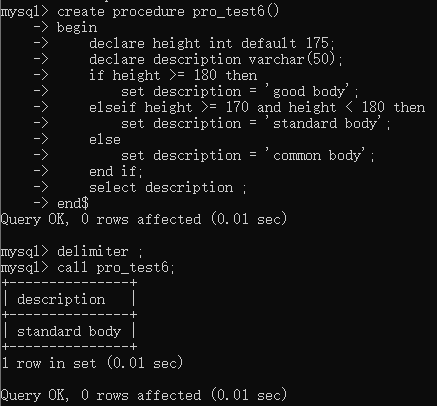Click the 'good body' string literal

click(x=307, y=91)
